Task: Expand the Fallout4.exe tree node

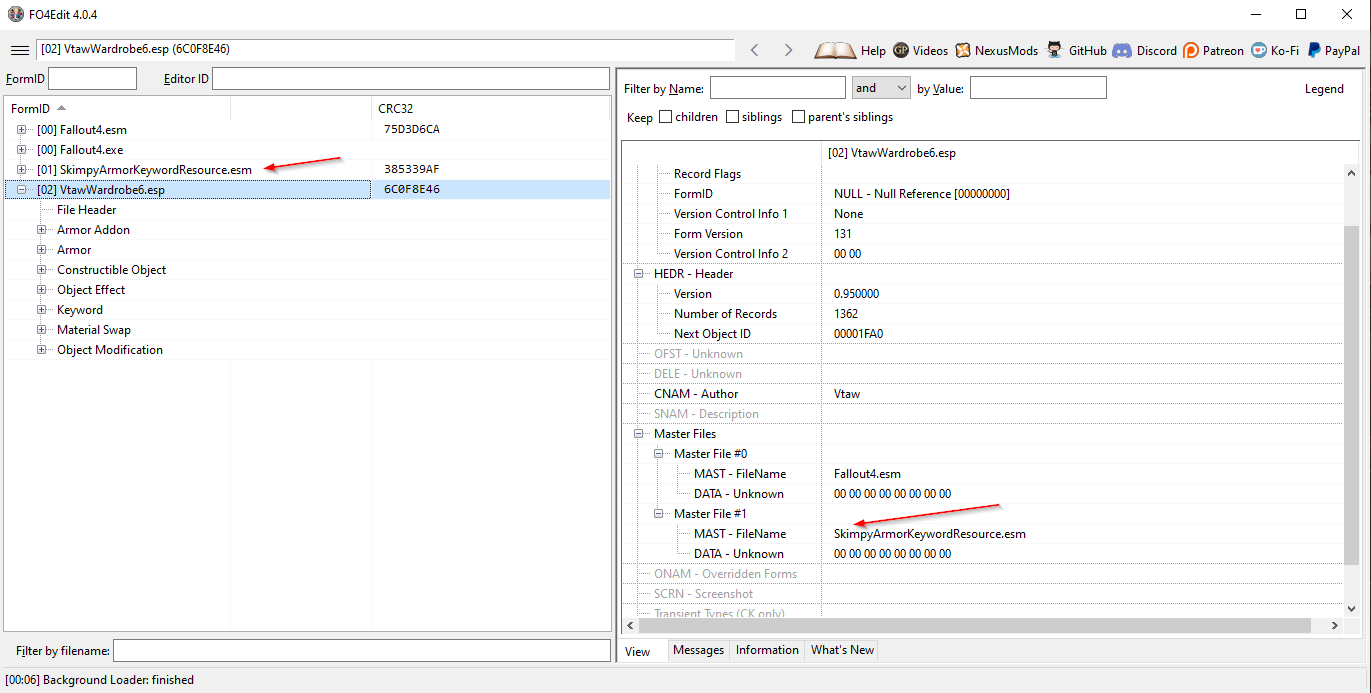Action: [22, 150]
